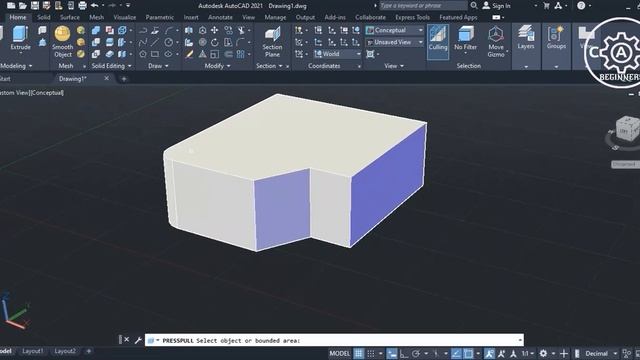The image size is (640, 360).
Task: Click the keyword search box
Action: pos(423,5)
